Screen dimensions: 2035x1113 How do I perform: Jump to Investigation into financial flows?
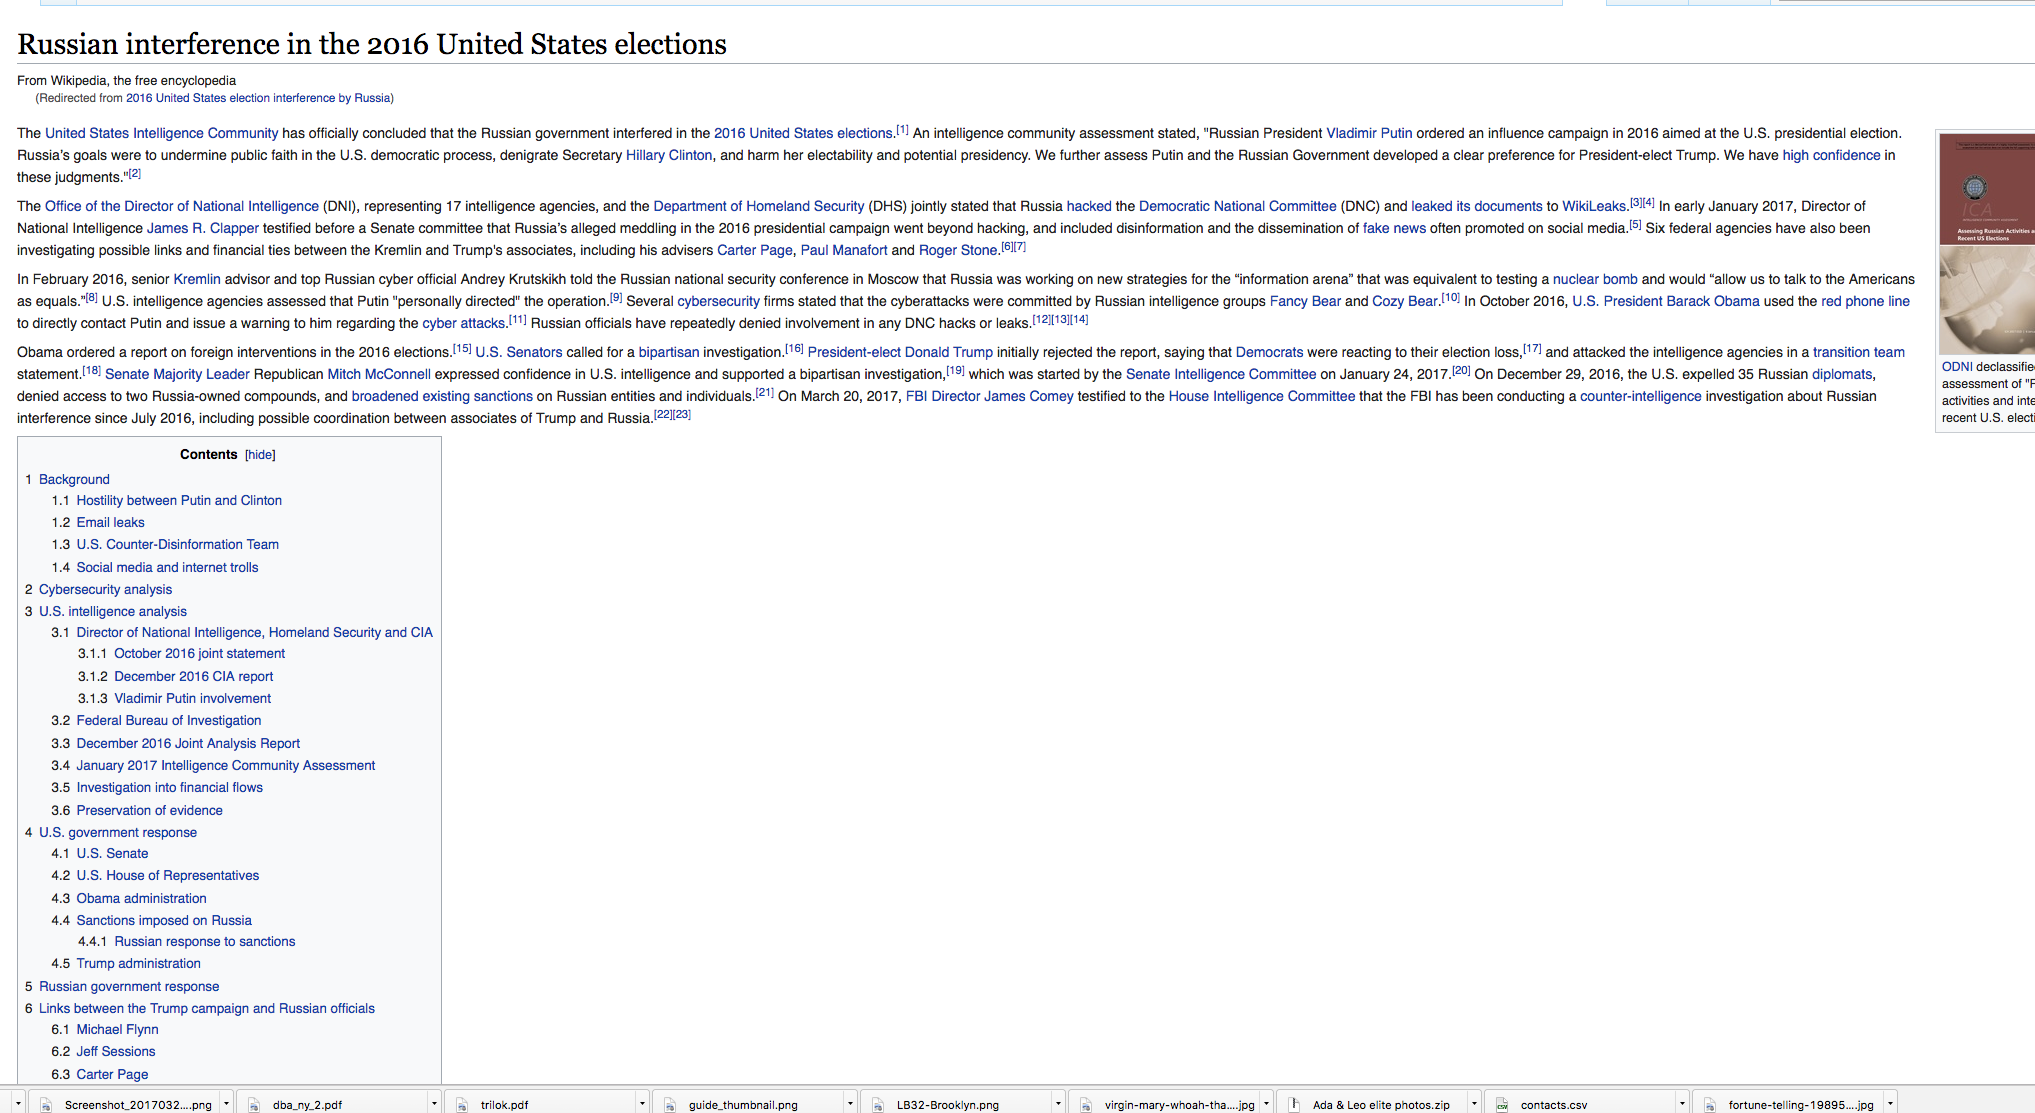(x=170, y=787)
